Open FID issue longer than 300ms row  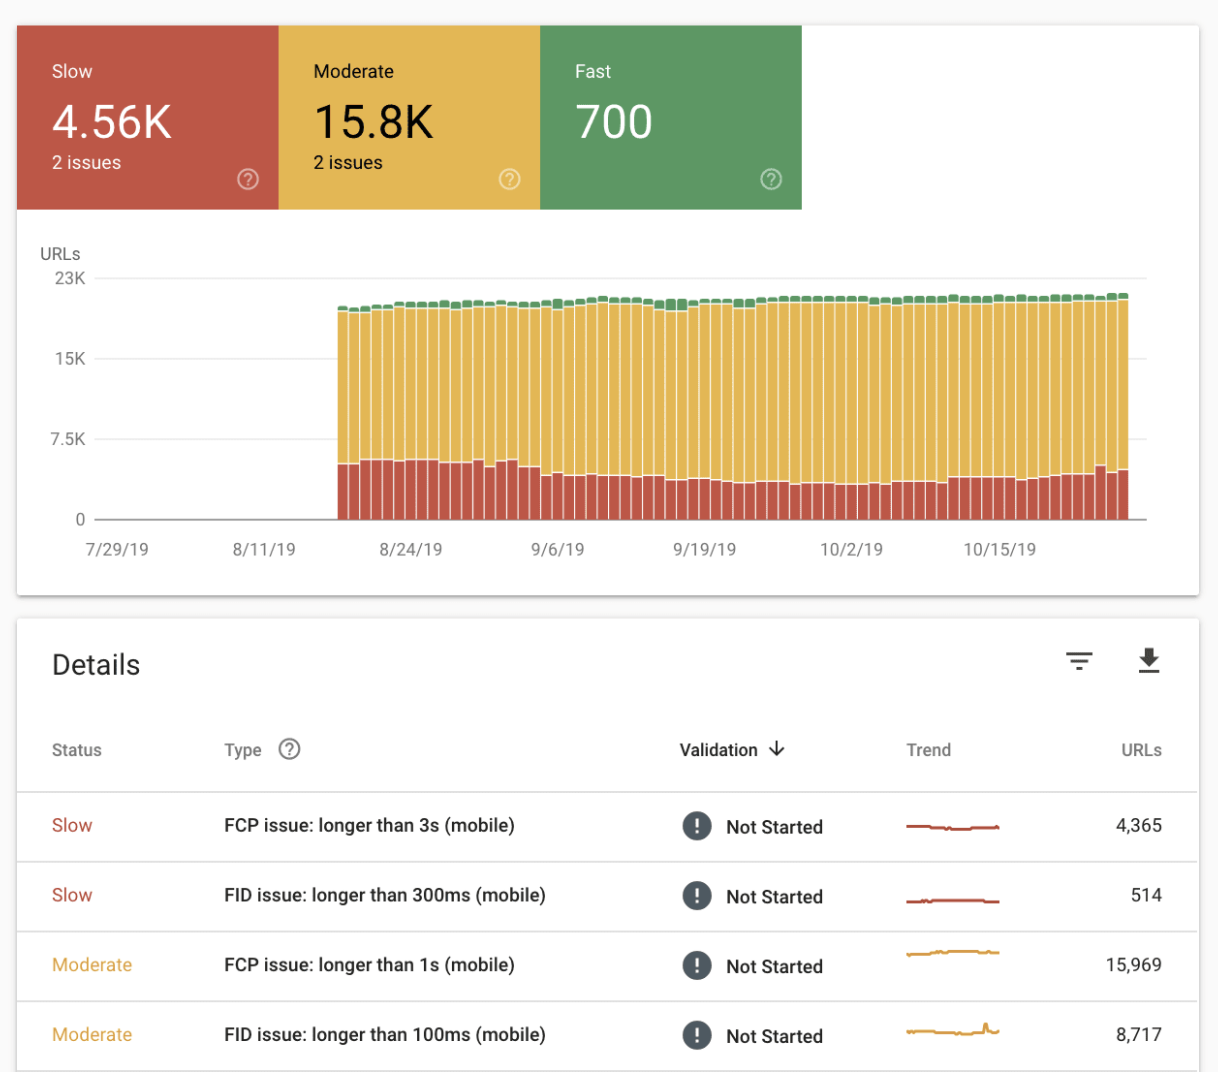pos(607,897)
